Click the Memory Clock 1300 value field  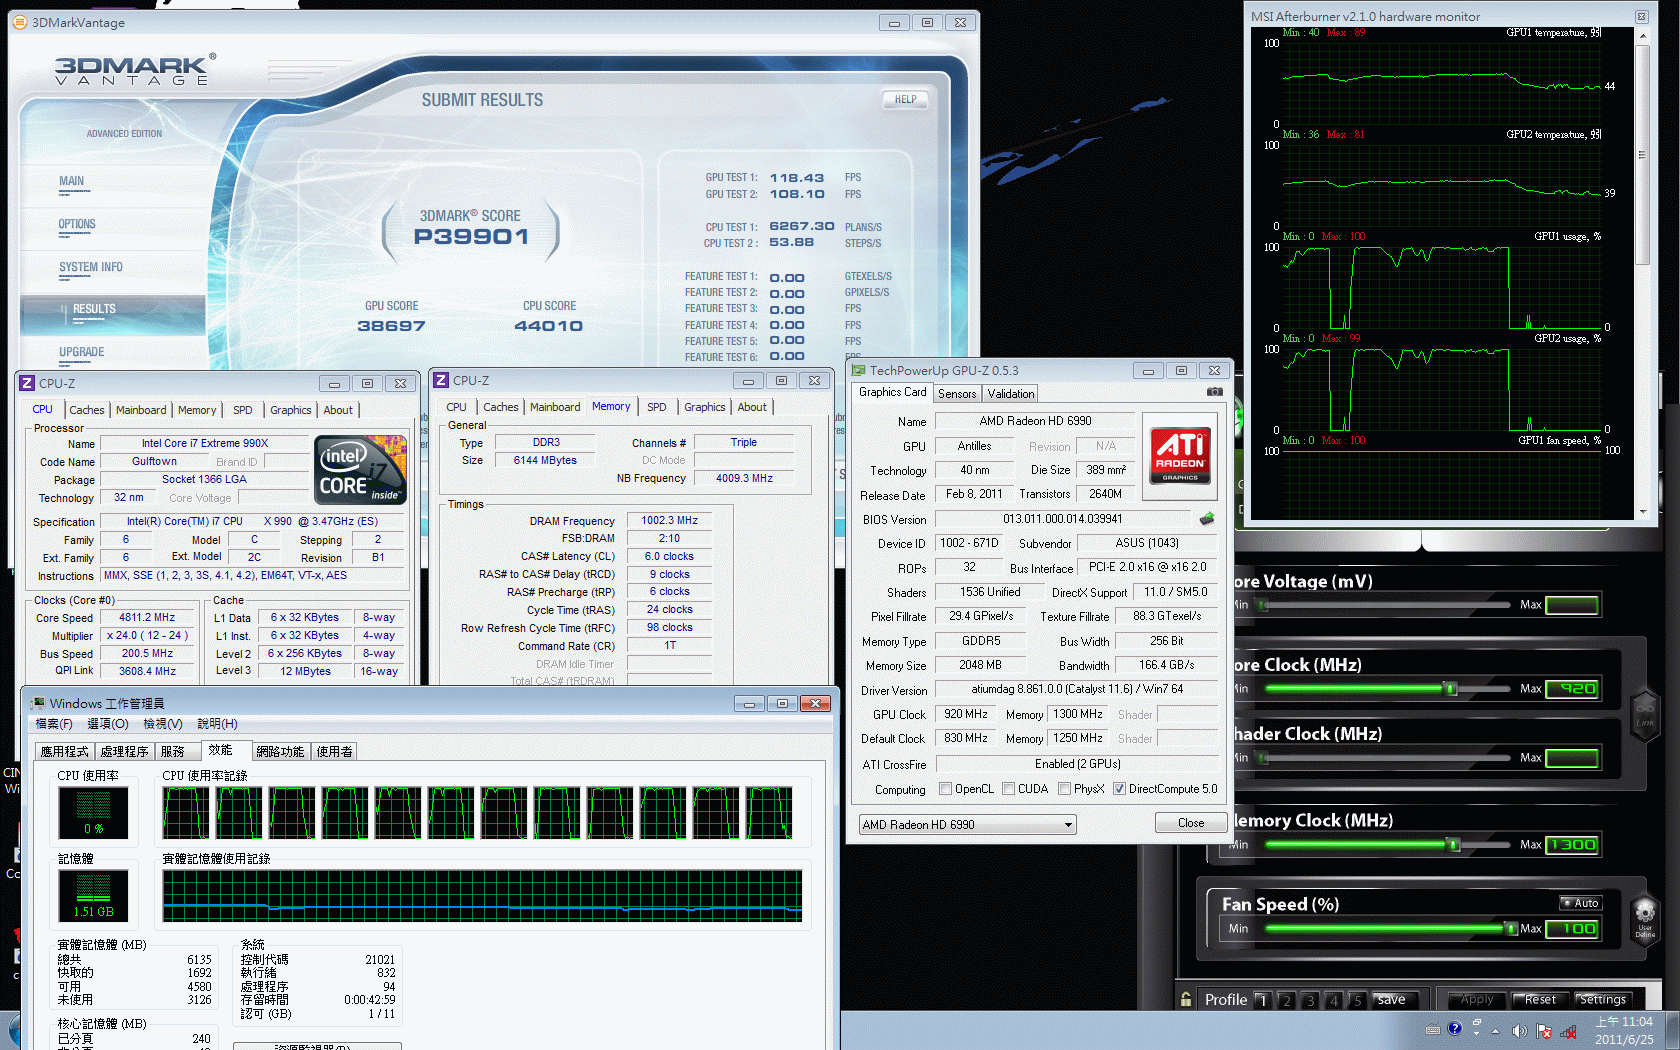click(x=1573, y=845)
